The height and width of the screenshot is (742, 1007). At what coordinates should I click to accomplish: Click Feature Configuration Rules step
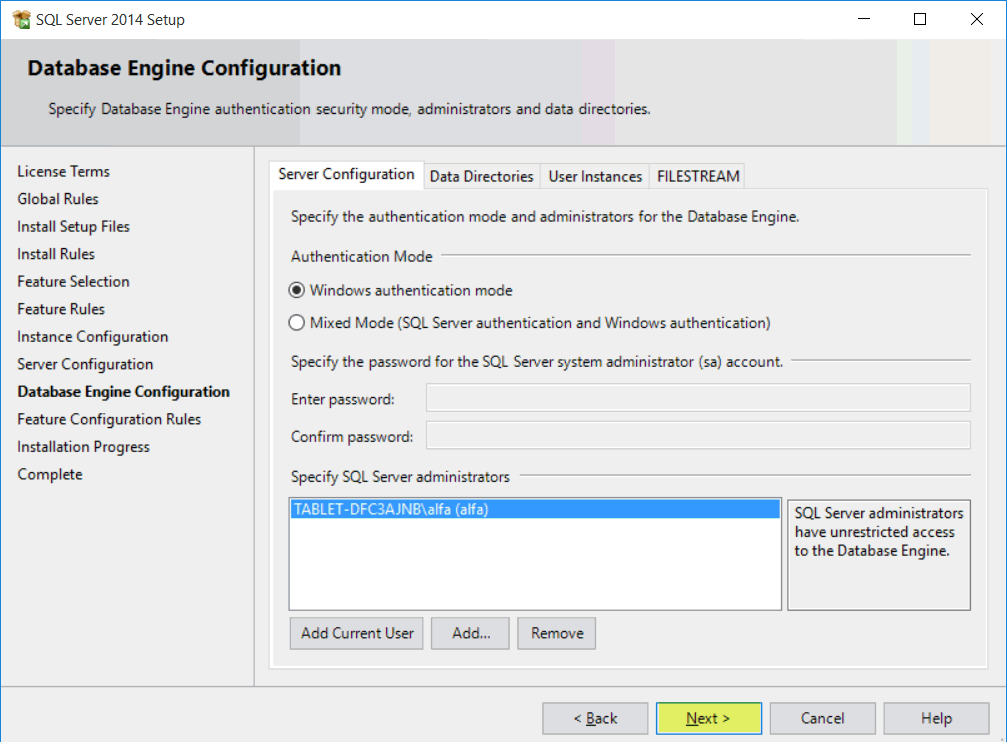pos(109,420)
